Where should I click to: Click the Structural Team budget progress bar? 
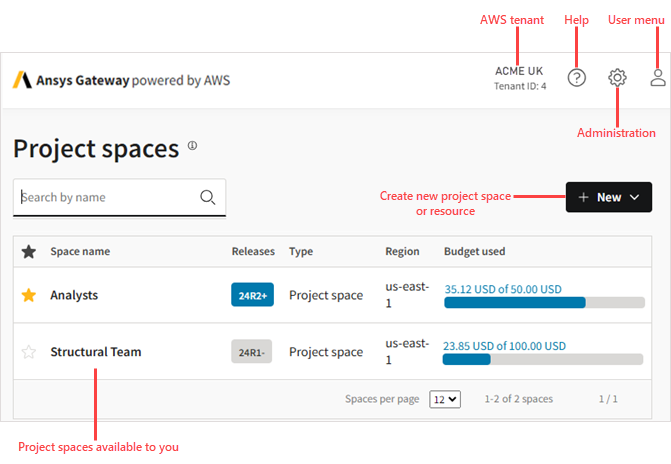click(543, 359)
